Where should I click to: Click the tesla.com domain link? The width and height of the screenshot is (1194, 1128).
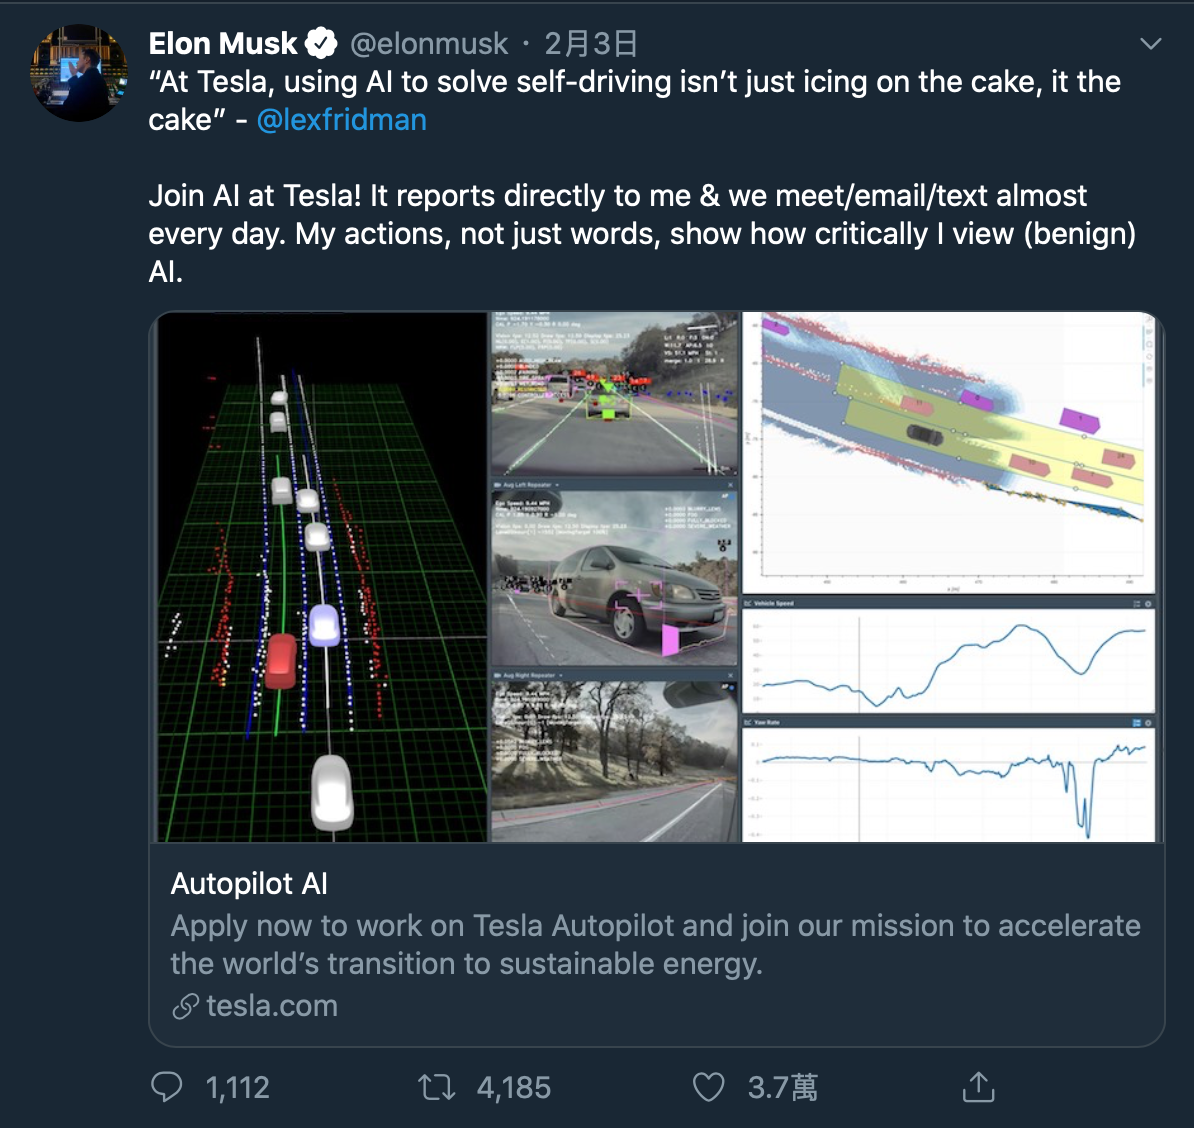coord(272,1006)
